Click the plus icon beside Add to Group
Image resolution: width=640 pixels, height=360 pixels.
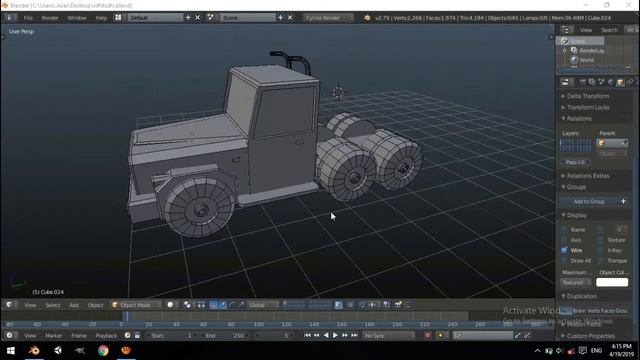click(623, 201)
